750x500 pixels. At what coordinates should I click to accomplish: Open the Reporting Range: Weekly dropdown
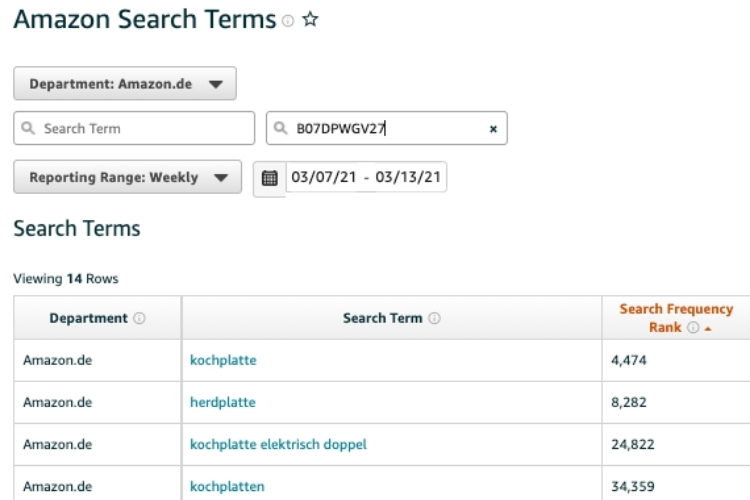click(127, 177)
